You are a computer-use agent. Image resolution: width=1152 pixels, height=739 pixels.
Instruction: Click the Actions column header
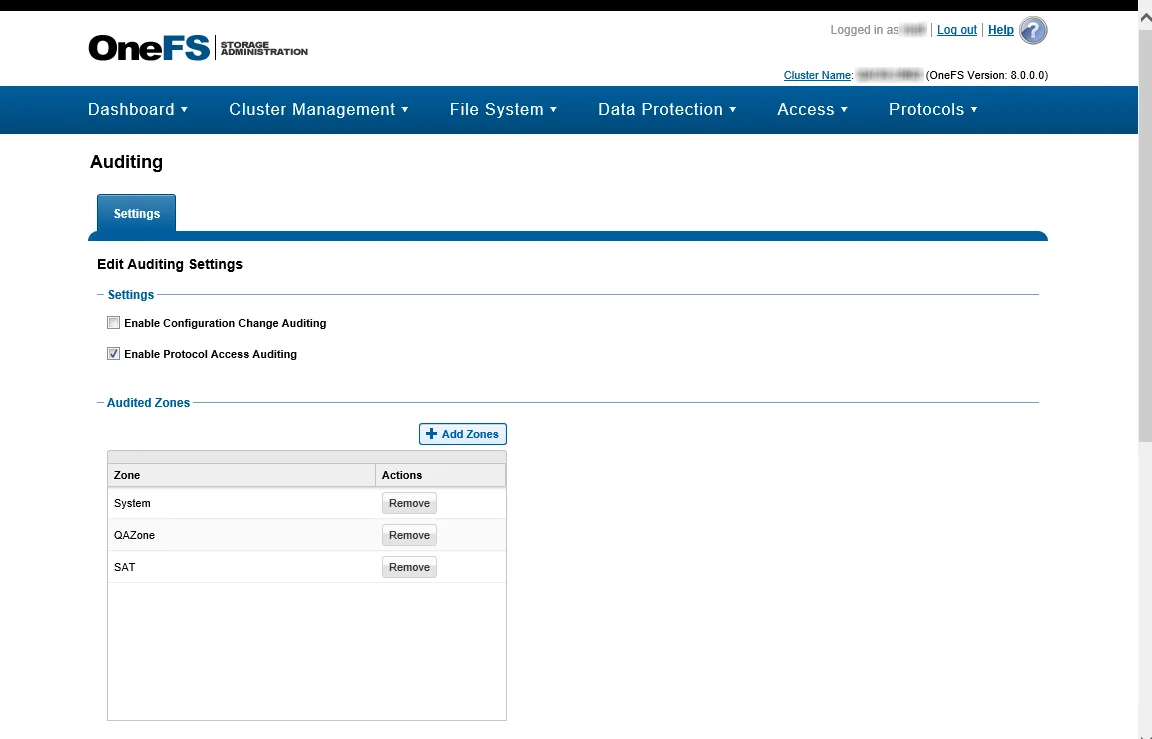pyautogui.click(x=441, y=475)
